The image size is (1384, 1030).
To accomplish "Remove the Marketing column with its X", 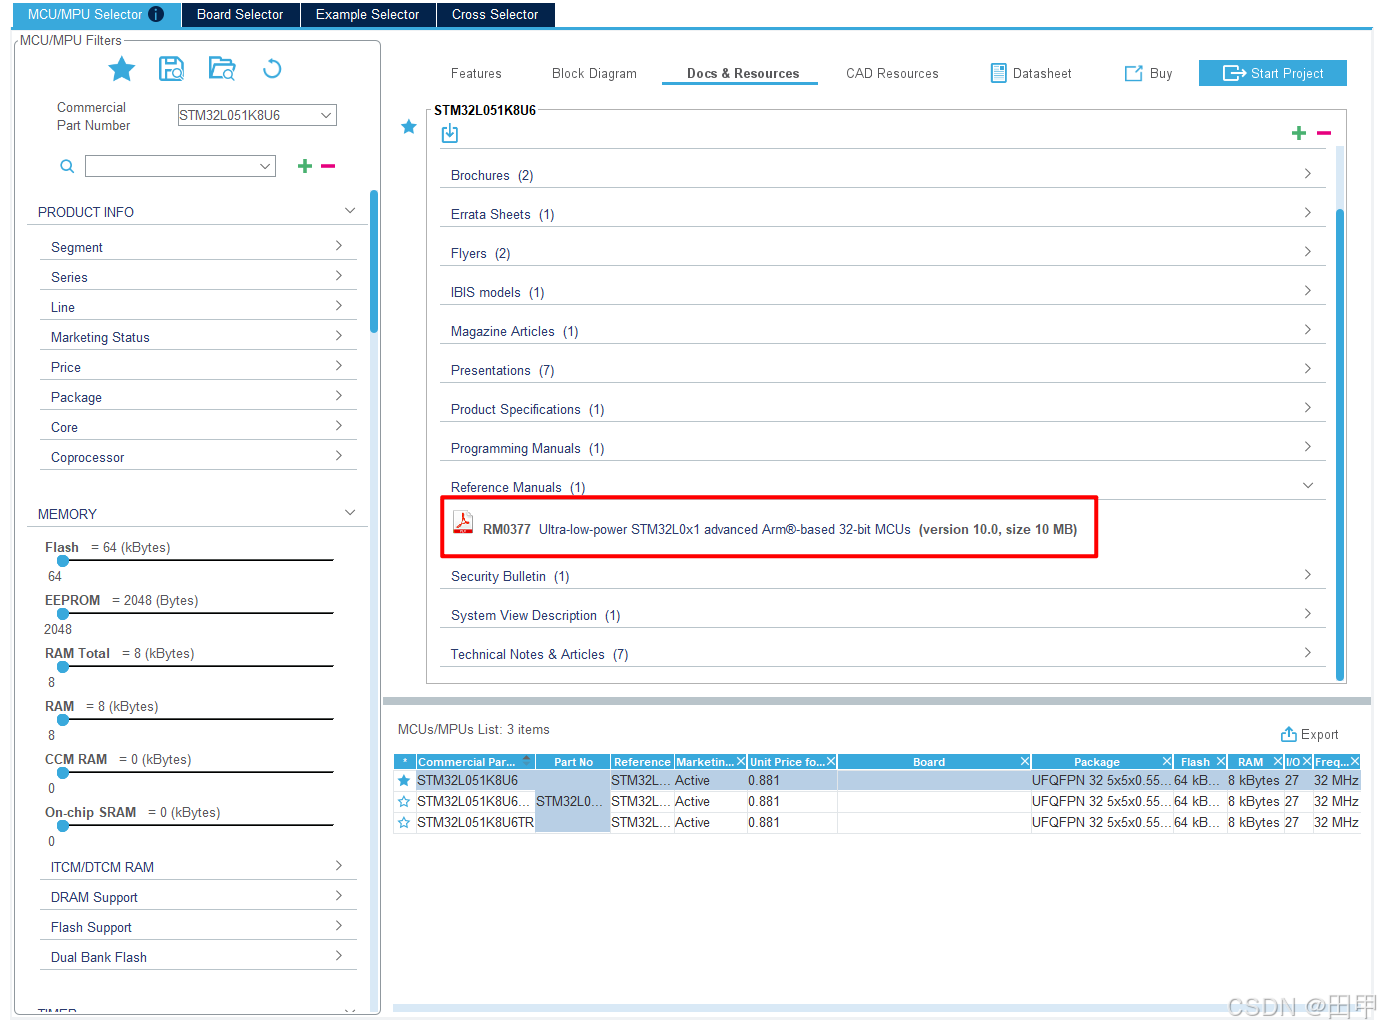I will (741, 762).
